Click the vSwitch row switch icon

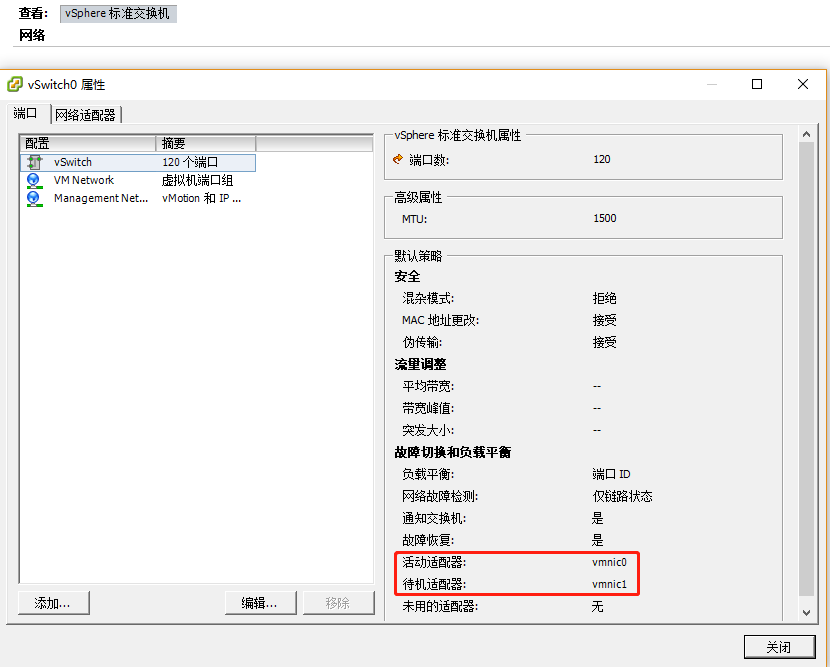coord(34,162)
